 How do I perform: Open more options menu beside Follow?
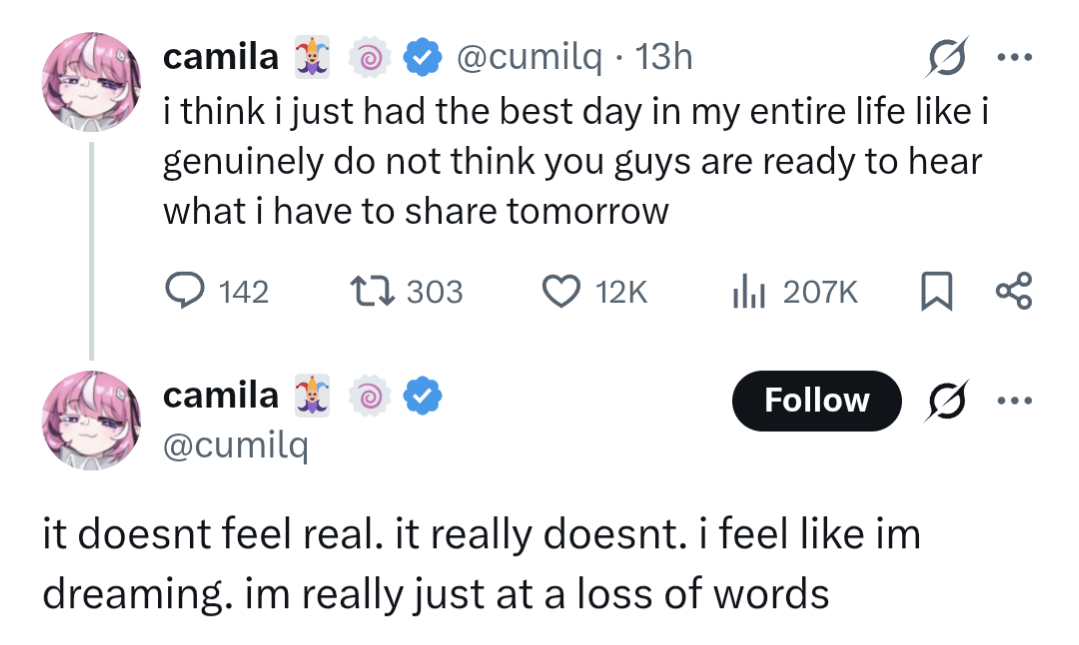1015,400
